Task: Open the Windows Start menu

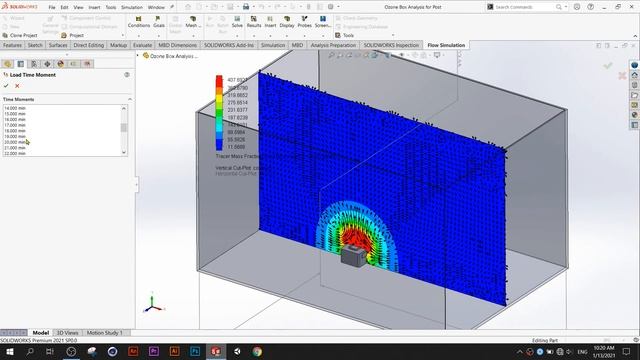Action: click(10, 351)
